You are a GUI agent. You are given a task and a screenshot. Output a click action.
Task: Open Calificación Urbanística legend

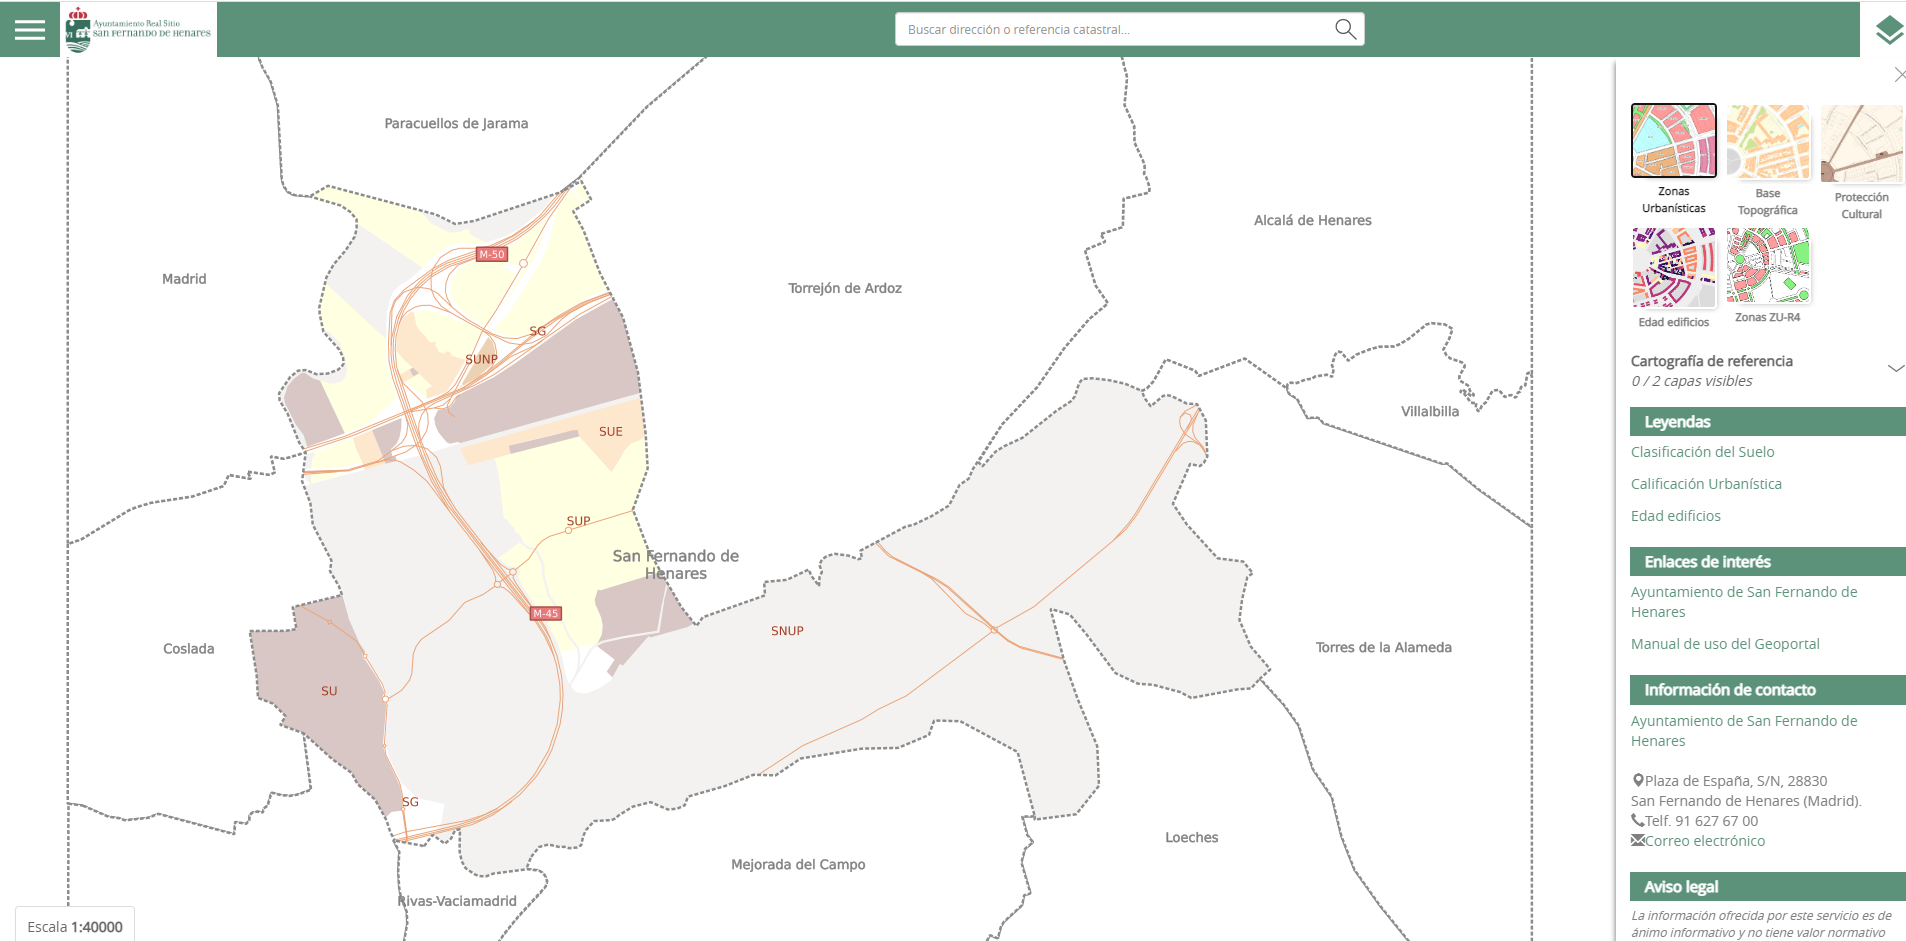[x=1705, y=484]
